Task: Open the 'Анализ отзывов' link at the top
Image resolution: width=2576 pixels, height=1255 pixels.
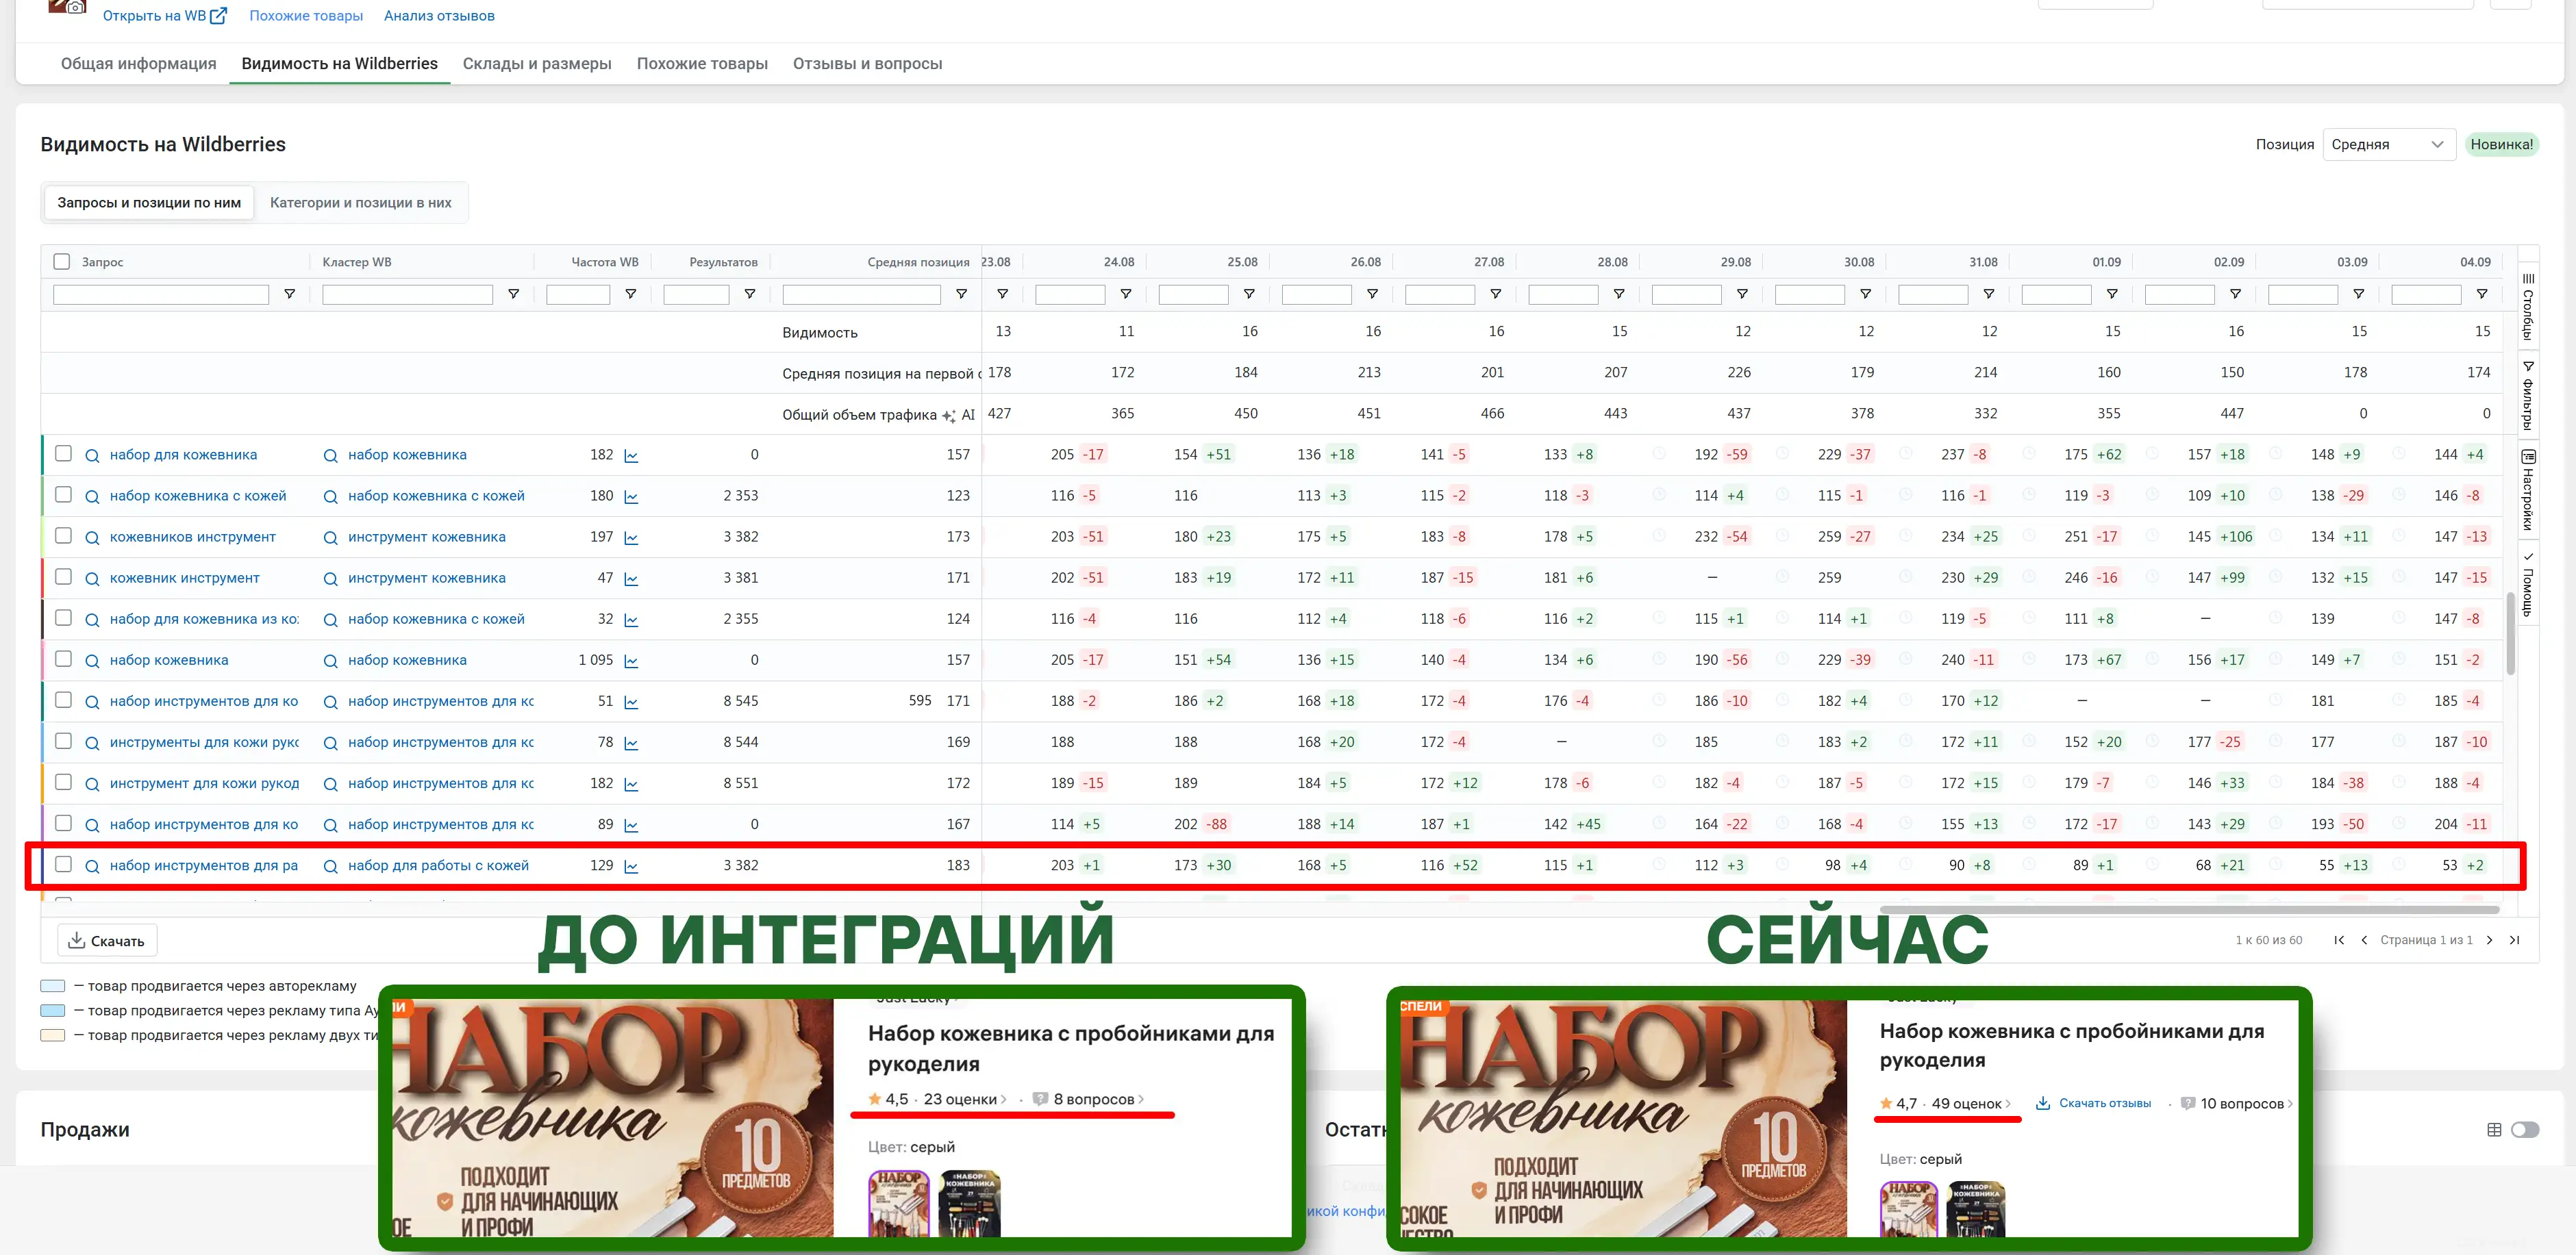Action: coord(438,15)
